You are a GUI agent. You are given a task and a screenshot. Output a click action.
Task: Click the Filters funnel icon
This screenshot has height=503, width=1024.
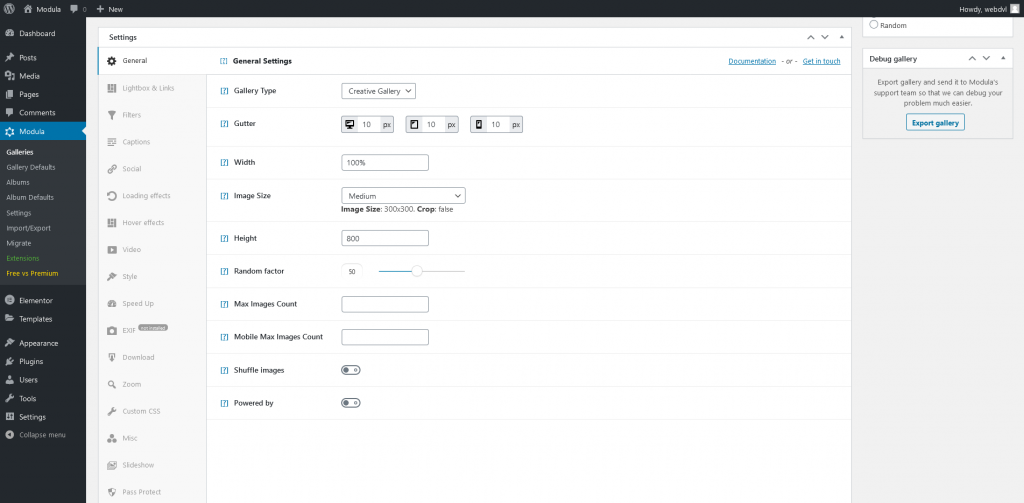point(112,115)
